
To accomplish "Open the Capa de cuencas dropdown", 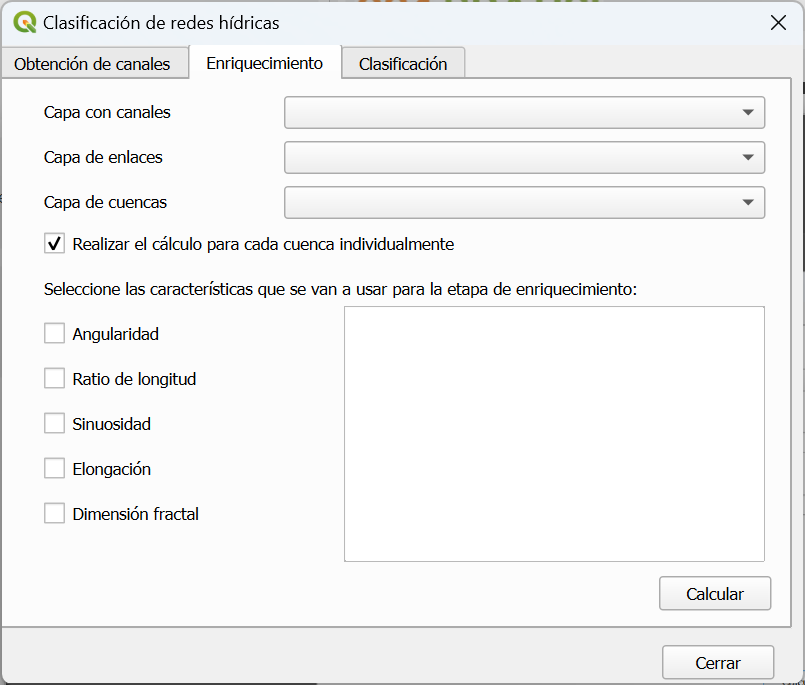I will click(x=748, y=202).
